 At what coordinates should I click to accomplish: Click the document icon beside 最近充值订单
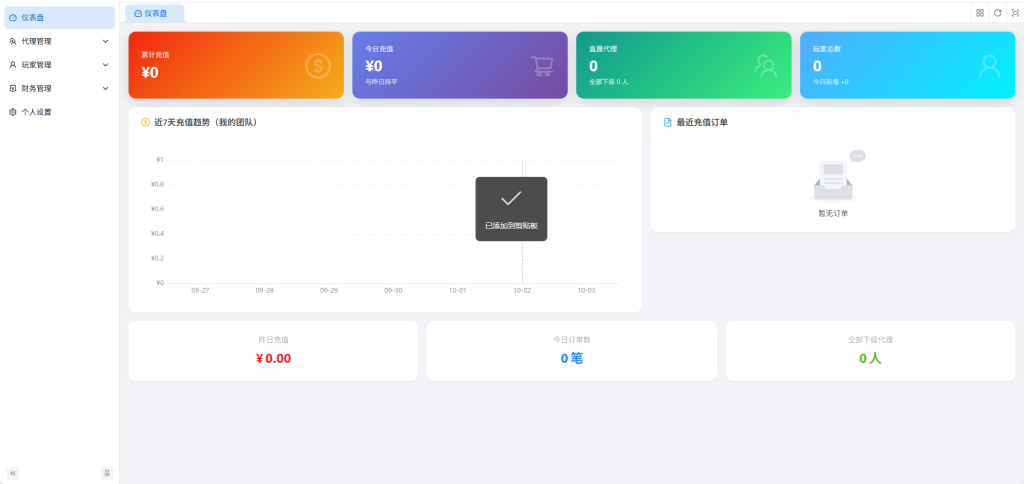coord(667,122)
